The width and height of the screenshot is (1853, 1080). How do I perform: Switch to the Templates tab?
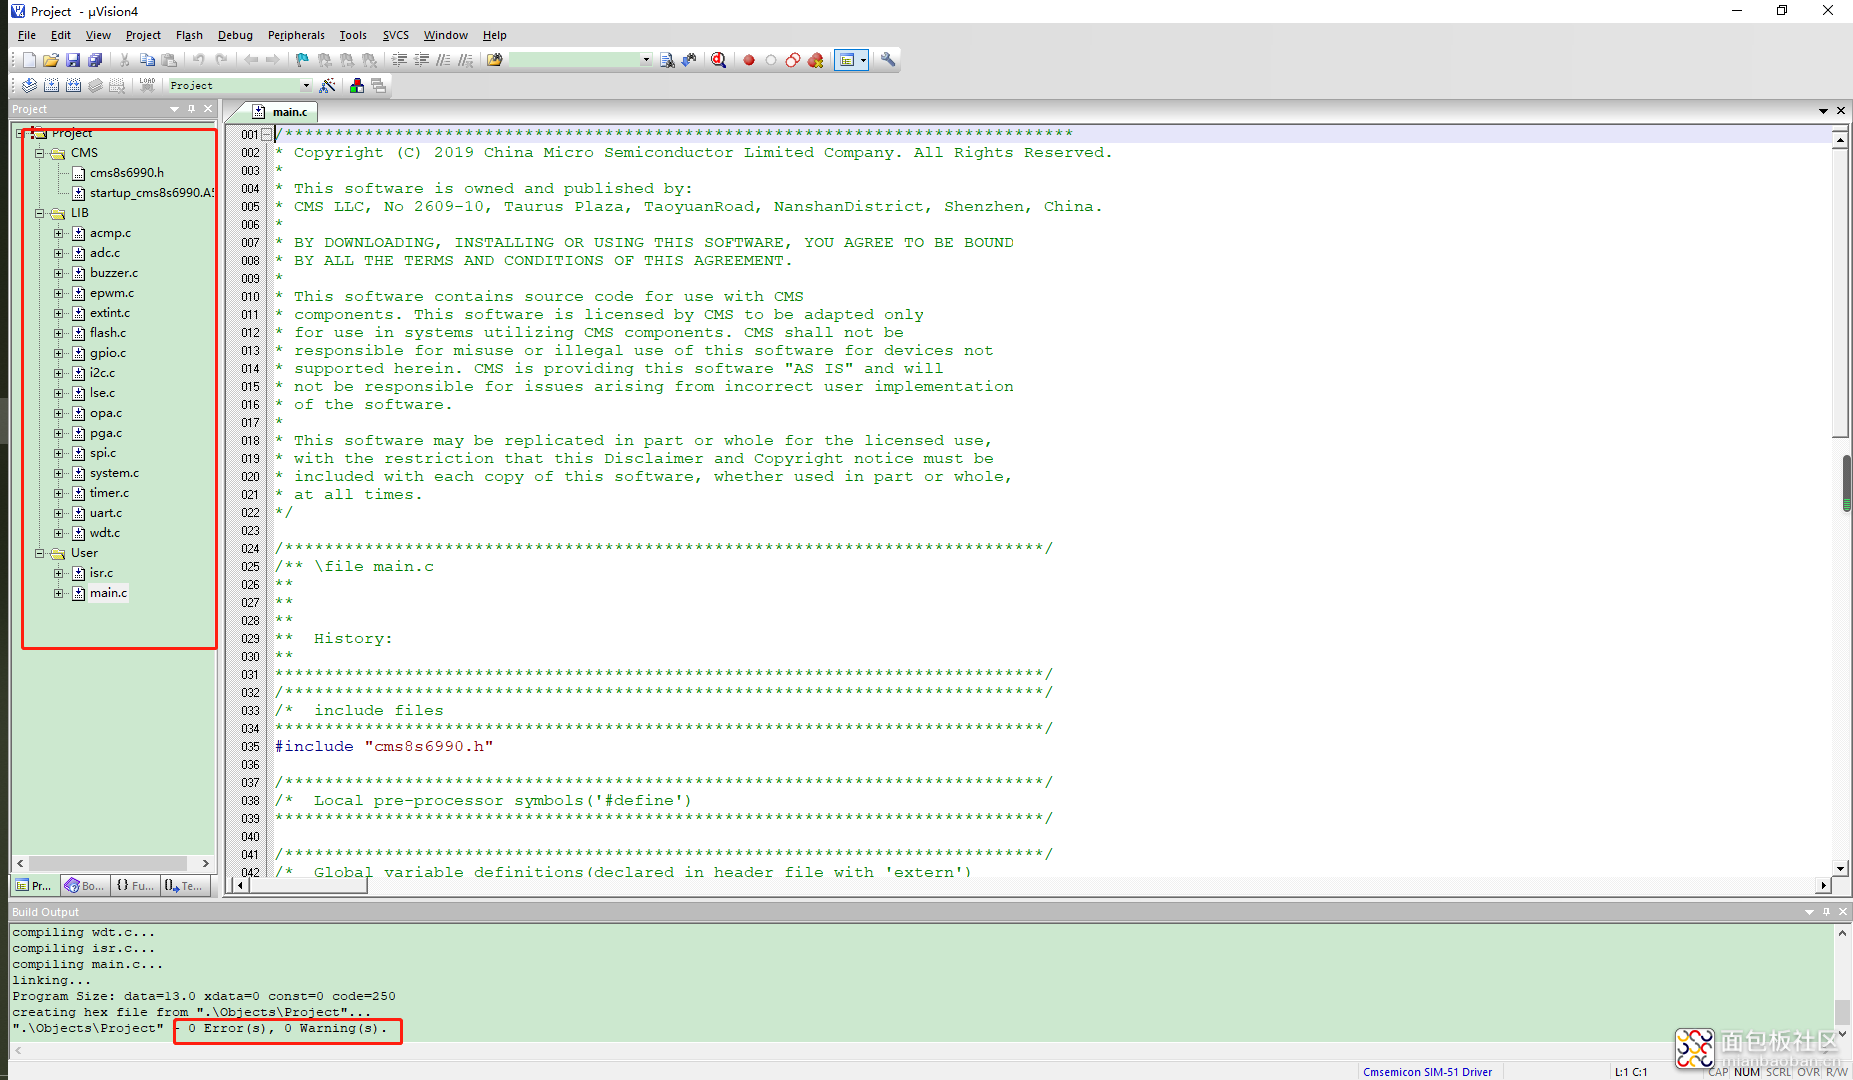[x=184, y=886]
